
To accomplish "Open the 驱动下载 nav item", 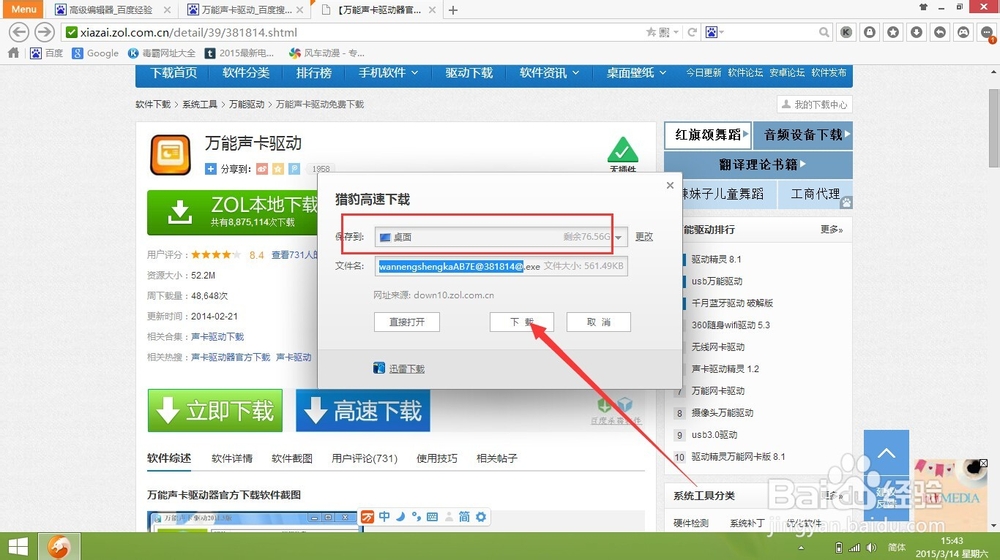I will tap(469, 73).
